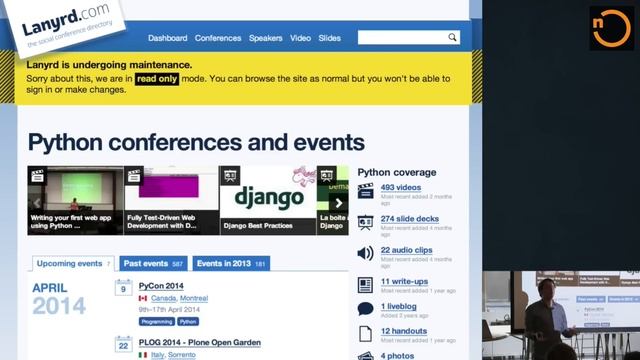Click the Italy flag icon
The image size is (640, 360).
[143, 355]
